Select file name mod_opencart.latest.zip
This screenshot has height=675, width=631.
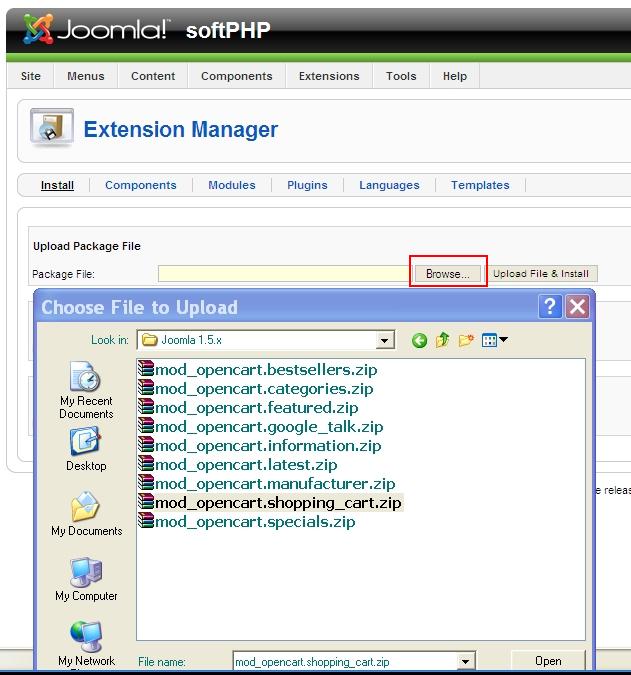[x=246, y=464]
